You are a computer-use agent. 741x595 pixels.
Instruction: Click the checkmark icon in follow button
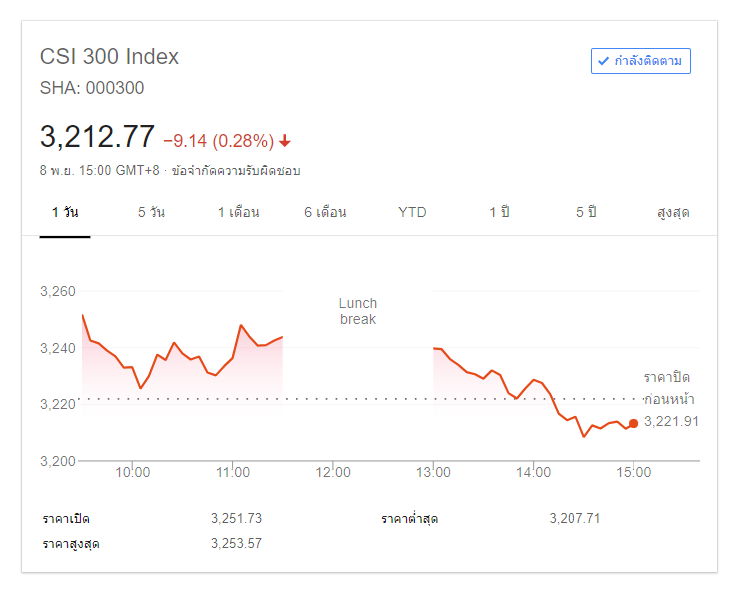coord(603,61)
